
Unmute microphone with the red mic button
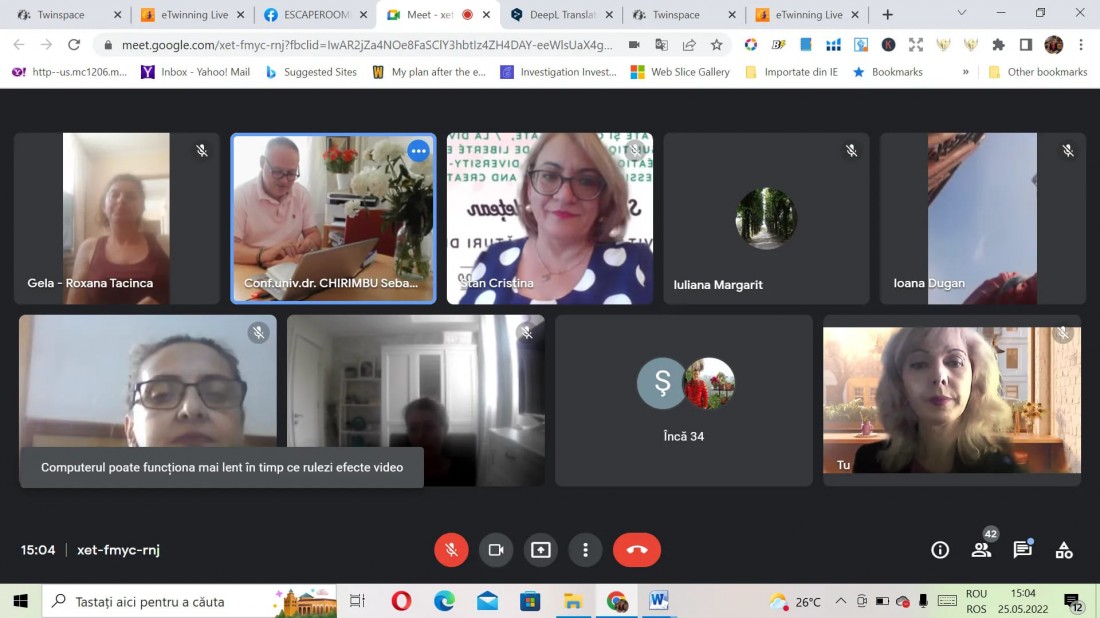(451, 550)
